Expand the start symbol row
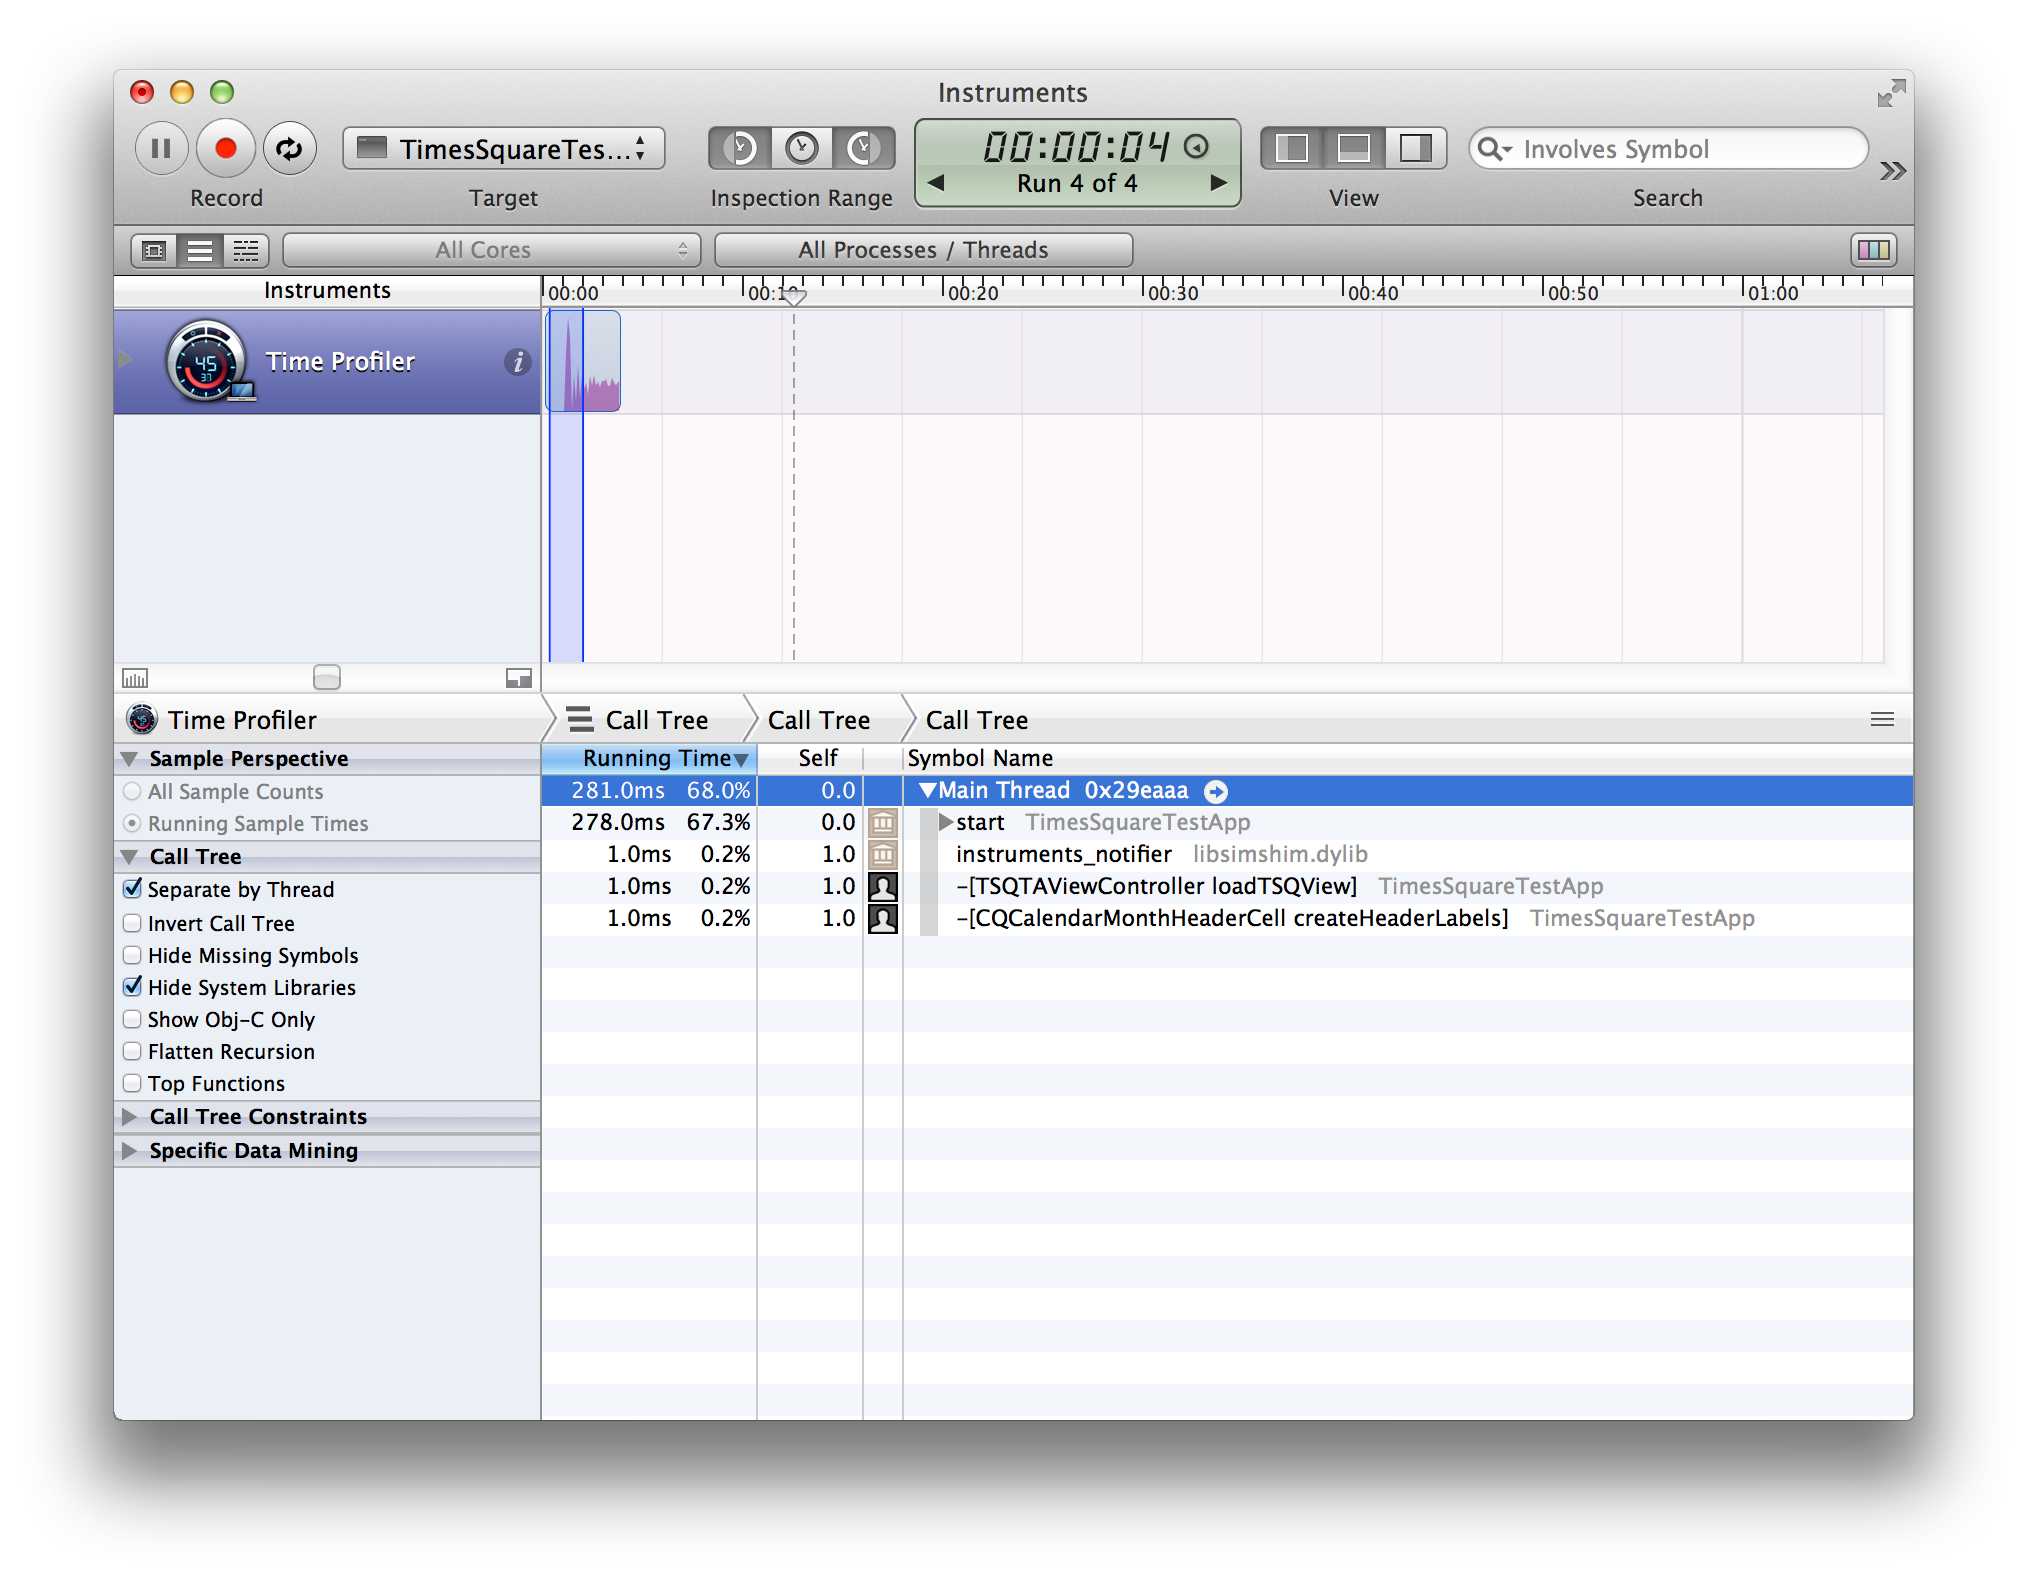The height and width of the screenshot is (1578, 2028). 945,822
